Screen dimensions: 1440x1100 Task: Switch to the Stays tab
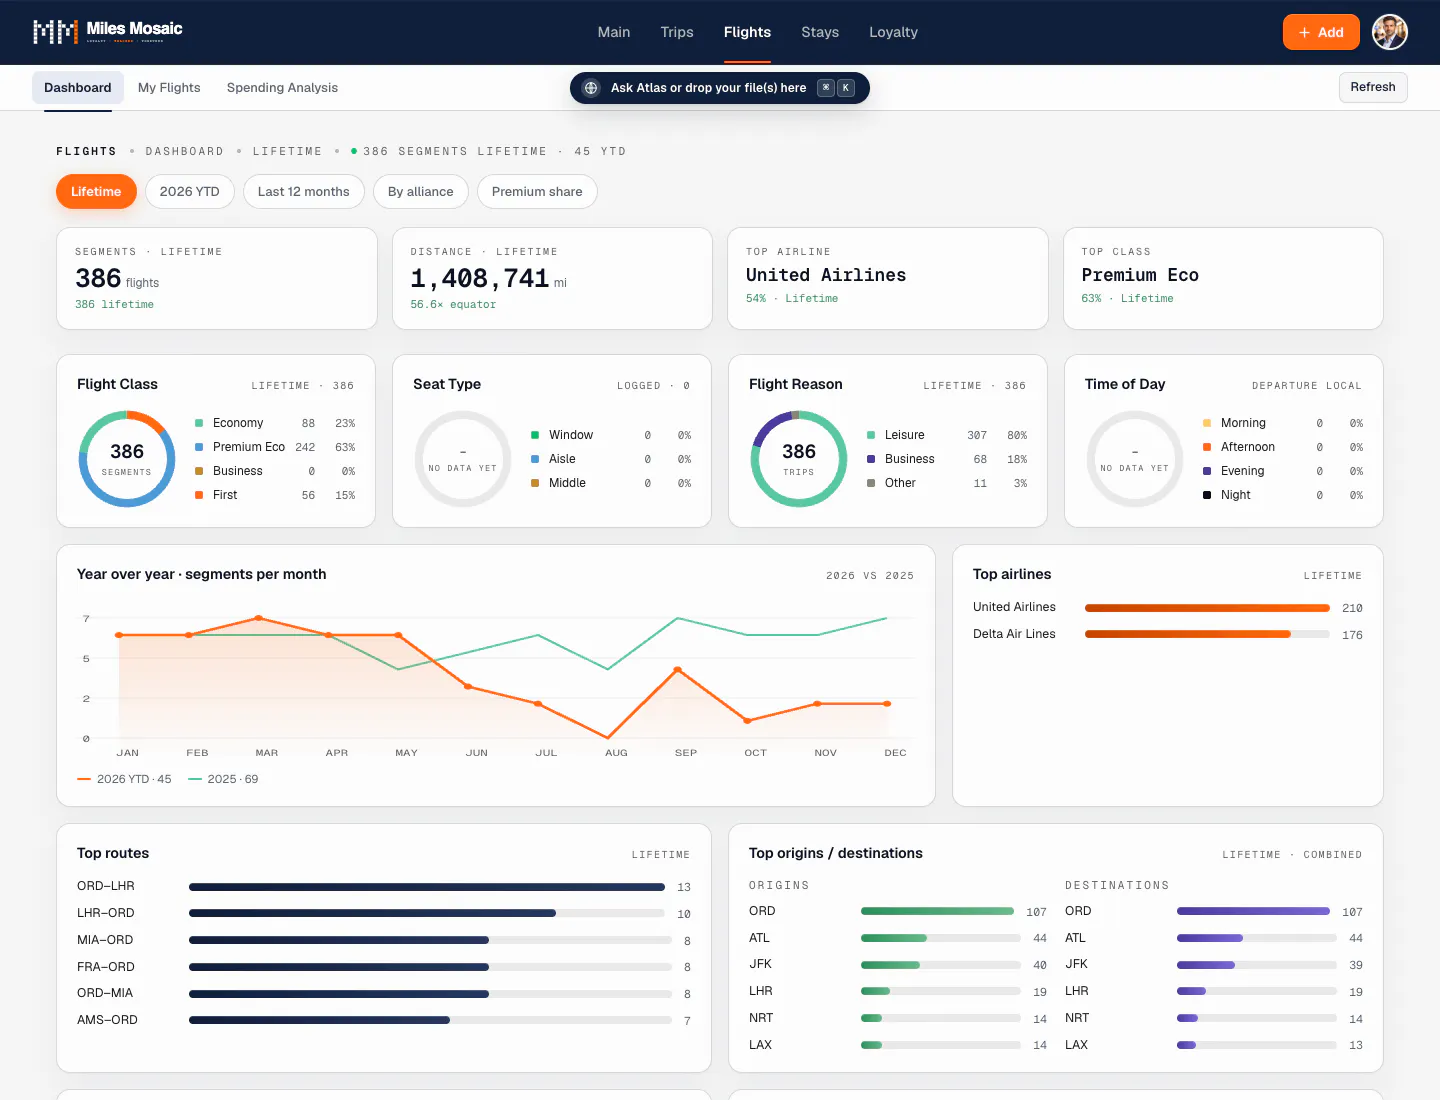click(820, 32)
